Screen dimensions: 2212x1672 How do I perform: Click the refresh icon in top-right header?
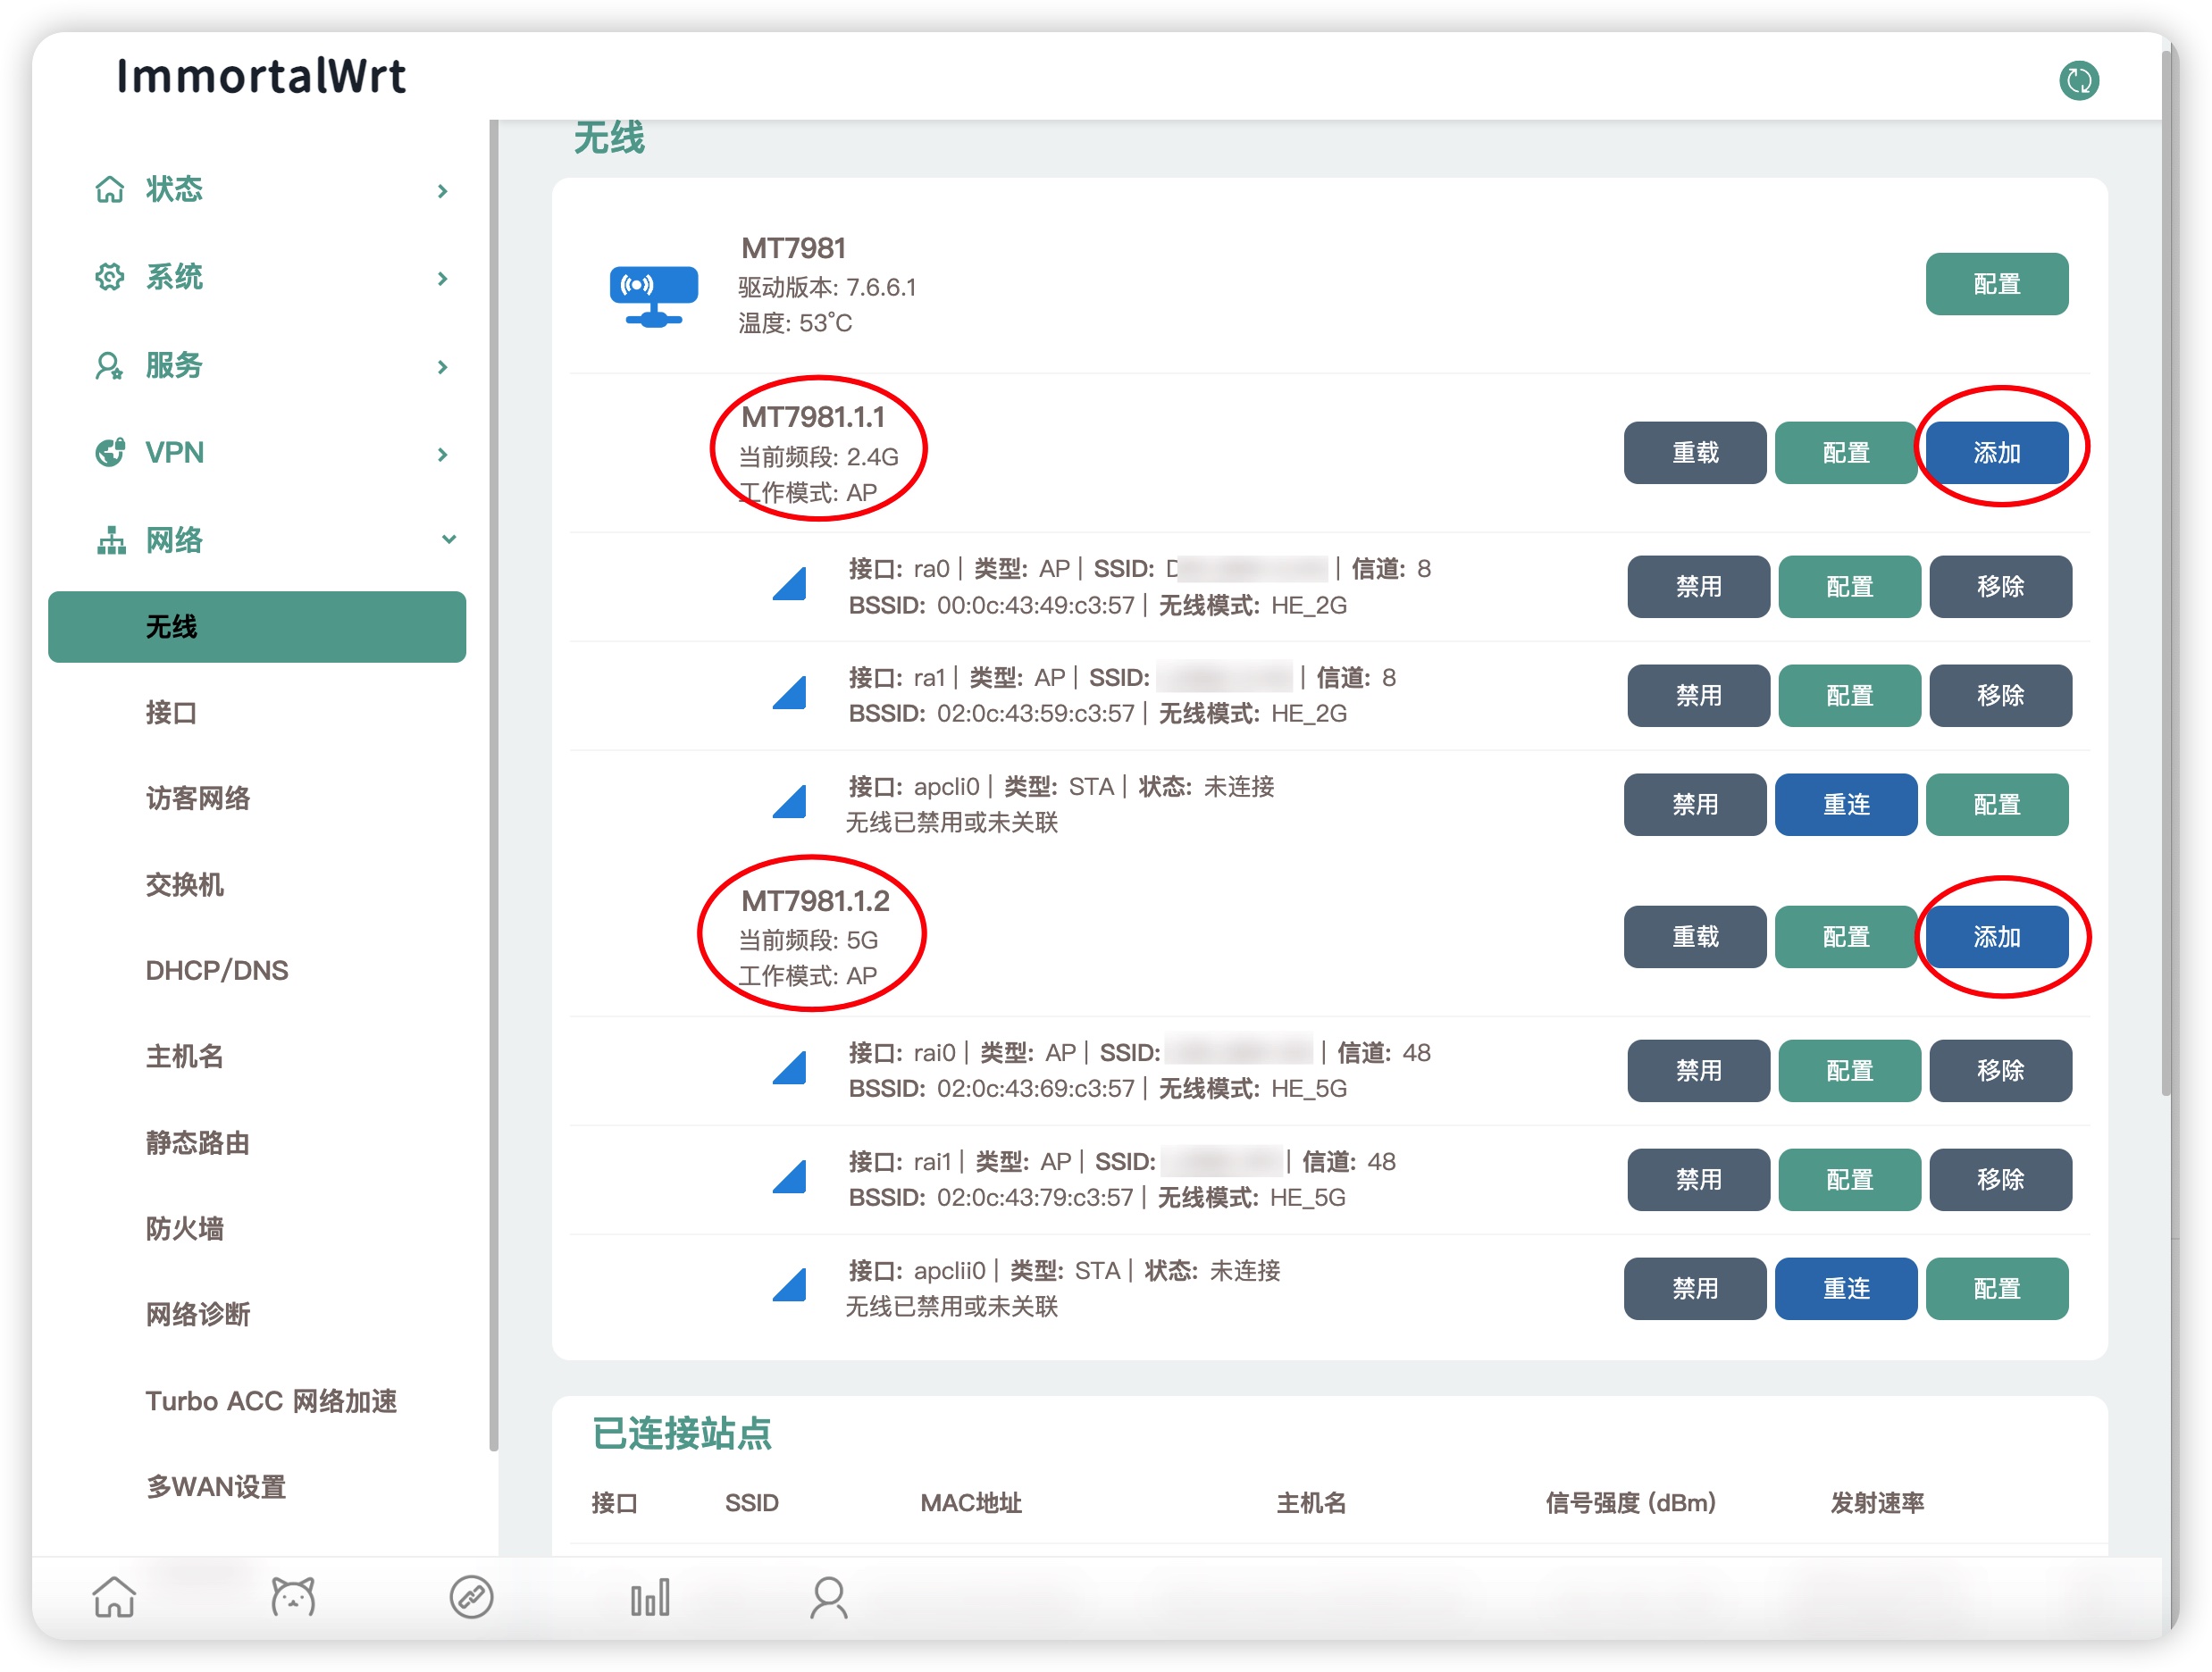(2078, 80)
